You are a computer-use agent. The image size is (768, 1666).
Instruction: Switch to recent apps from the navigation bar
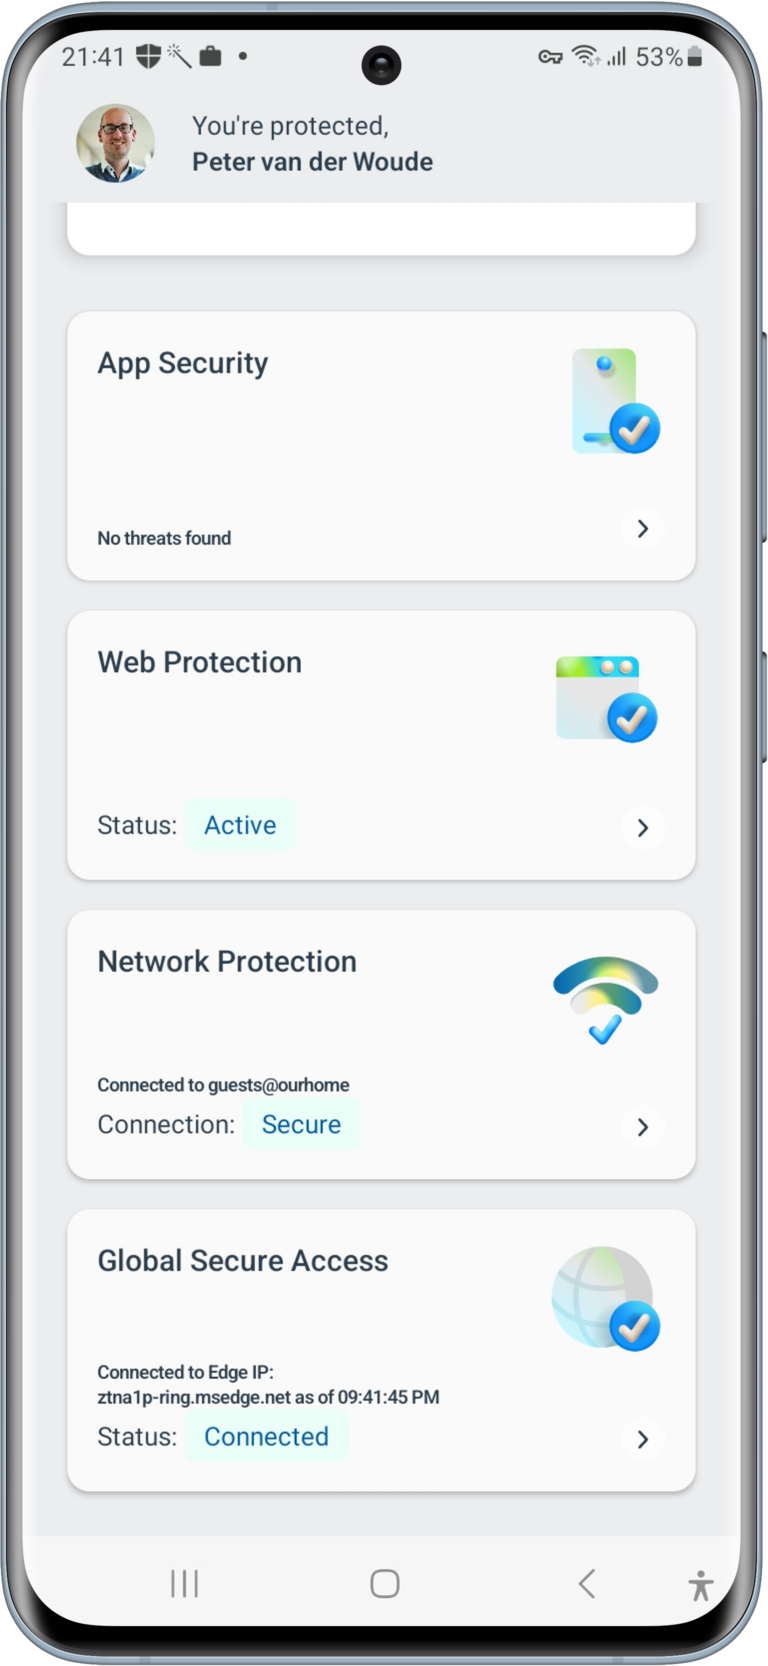coord(184,1585)
